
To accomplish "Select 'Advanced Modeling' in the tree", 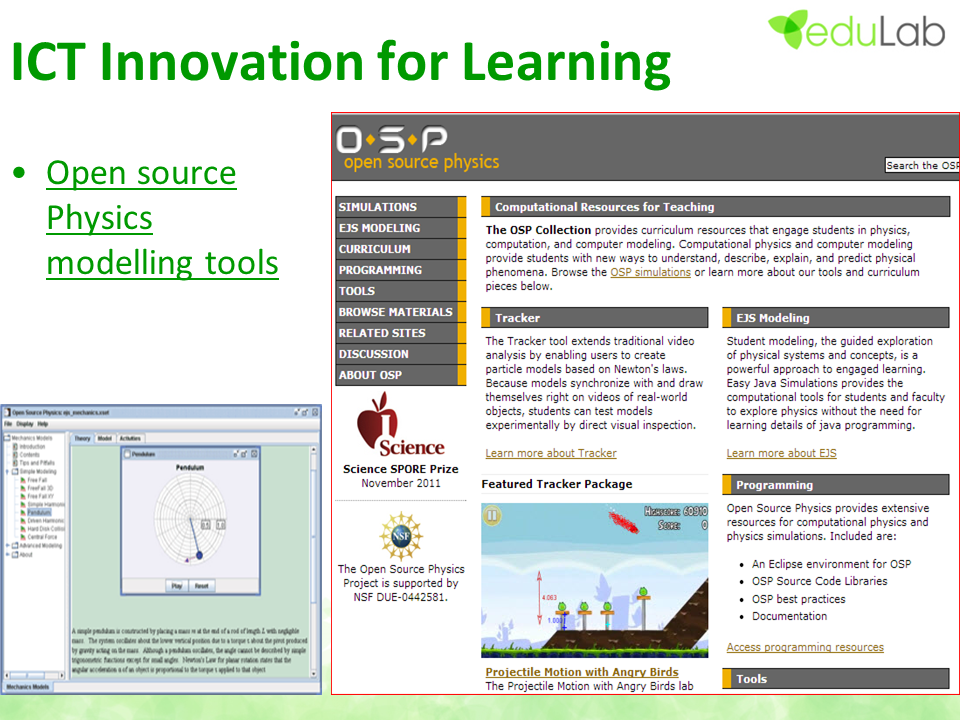I will [40, 545].
